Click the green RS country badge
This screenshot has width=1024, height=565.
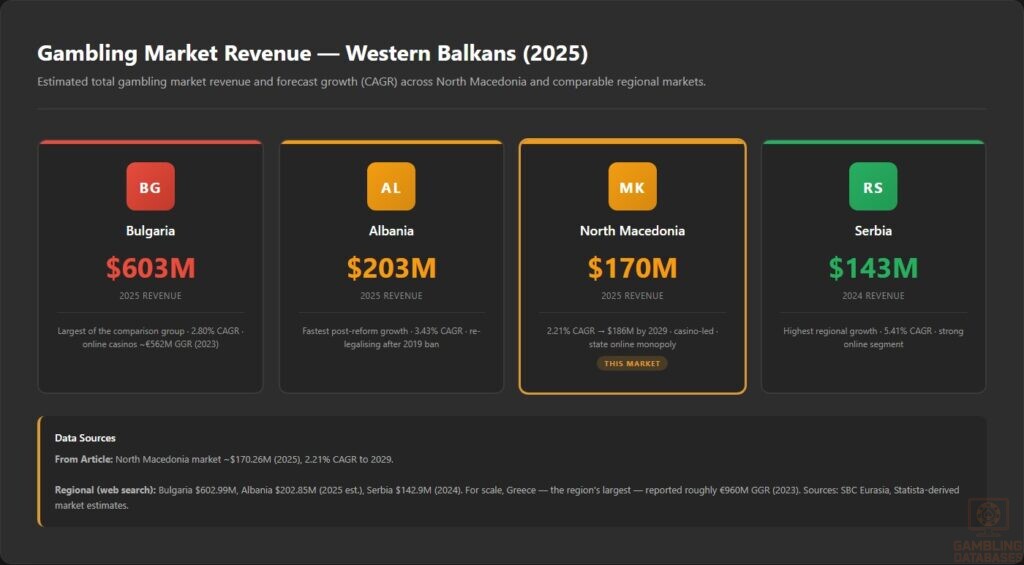873,187
